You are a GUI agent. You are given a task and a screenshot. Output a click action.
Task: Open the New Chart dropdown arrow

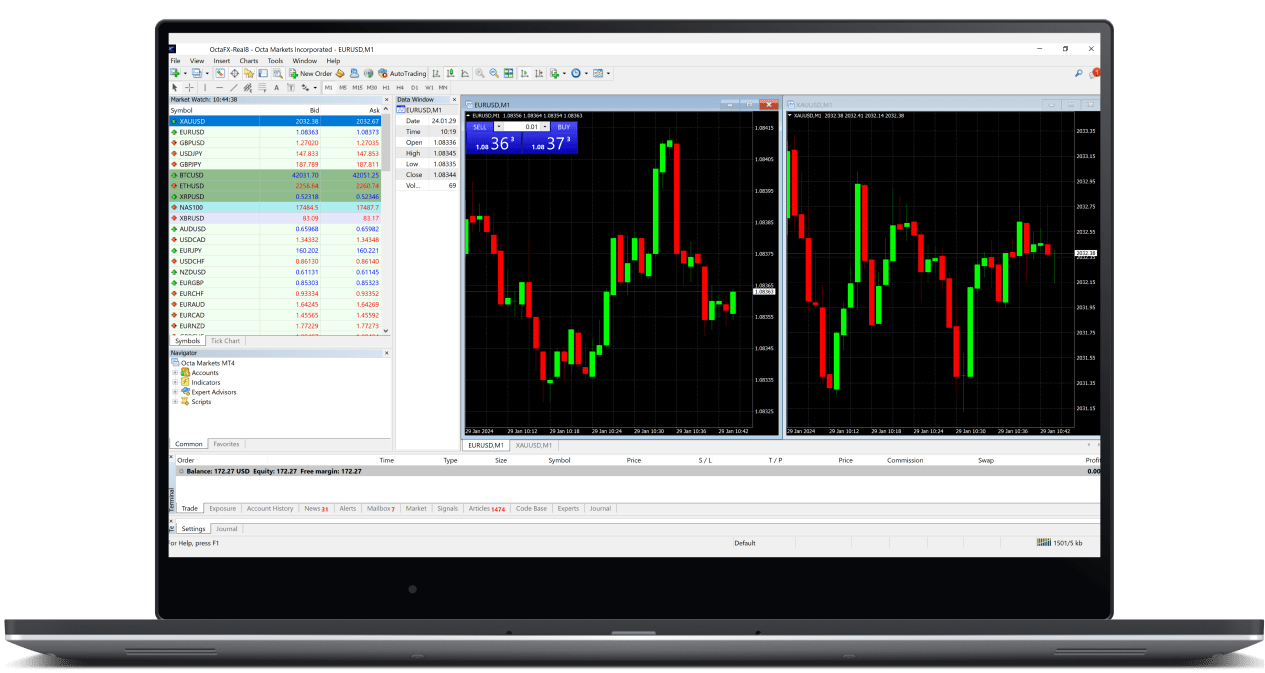click(x=185, y=73)
